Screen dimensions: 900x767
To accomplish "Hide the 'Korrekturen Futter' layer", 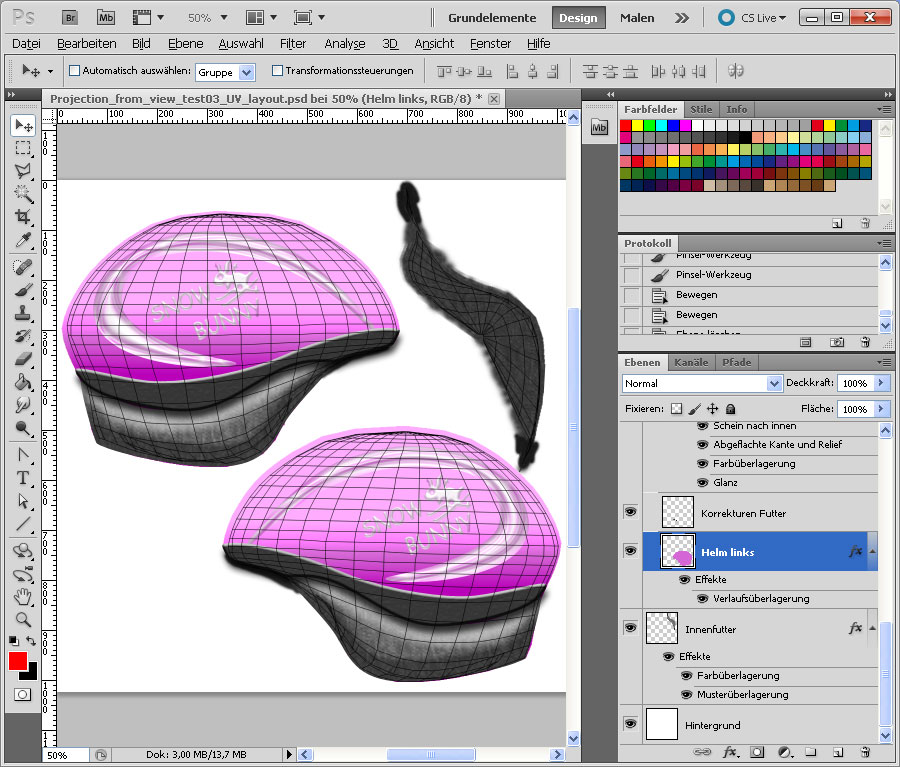I will tap(630, 512).
